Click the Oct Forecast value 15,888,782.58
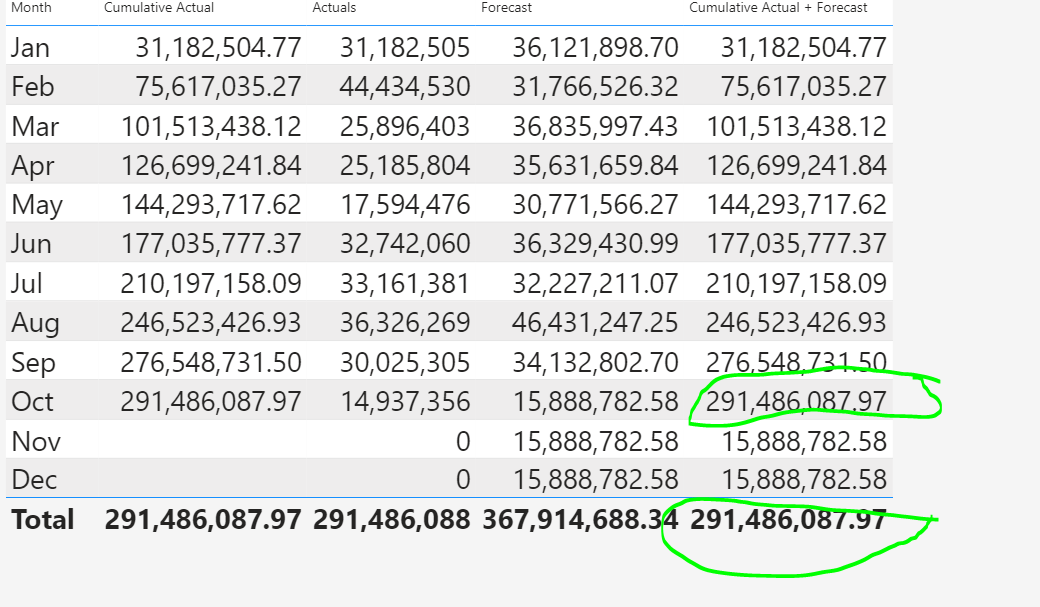 point(596,402)
